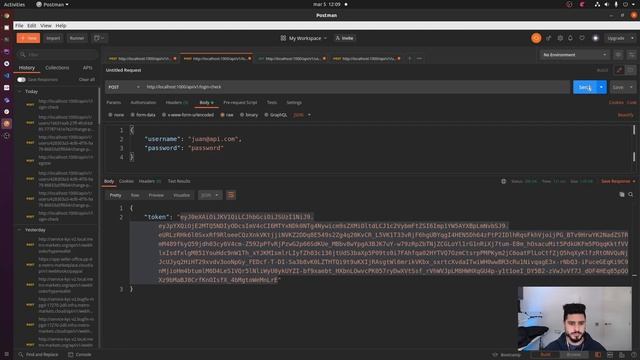Click the blue Send button
Screen dimensions: 640x360
584,87
